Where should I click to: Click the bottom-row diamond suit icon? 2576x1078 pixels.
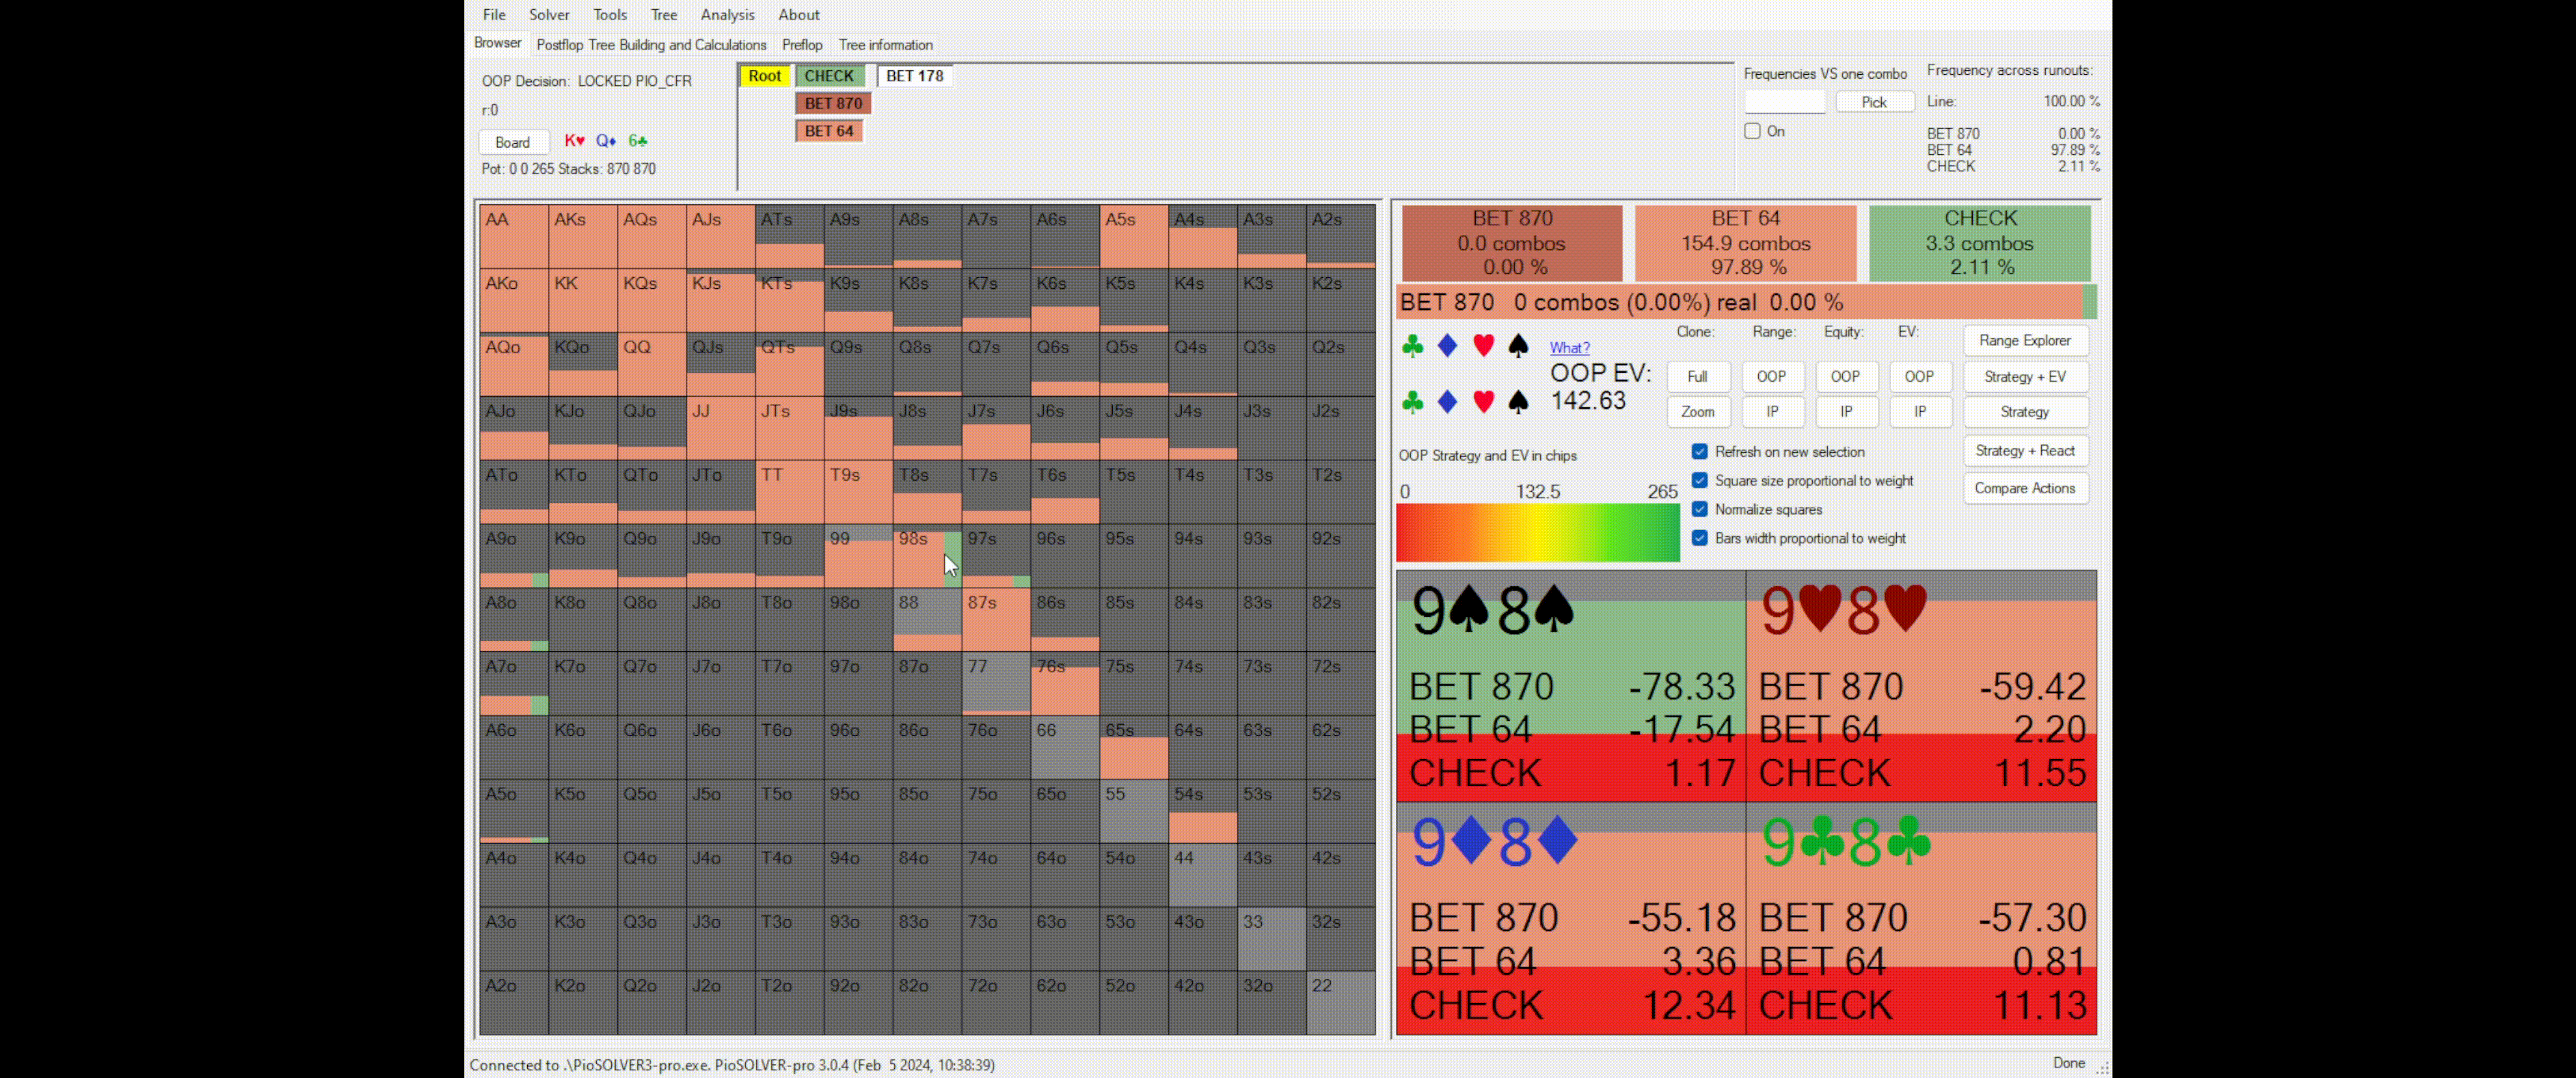tap(1447, 402)
